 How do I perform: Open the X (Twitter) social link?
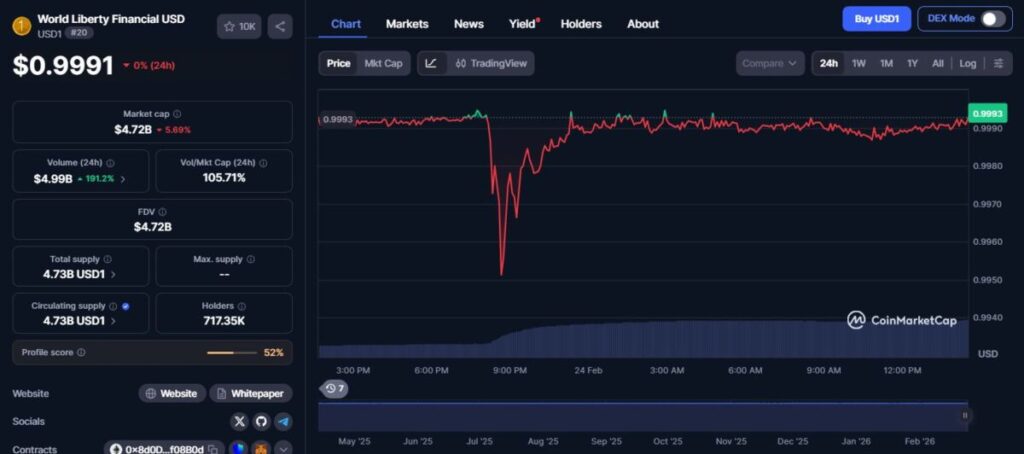[x=239, y=421]
